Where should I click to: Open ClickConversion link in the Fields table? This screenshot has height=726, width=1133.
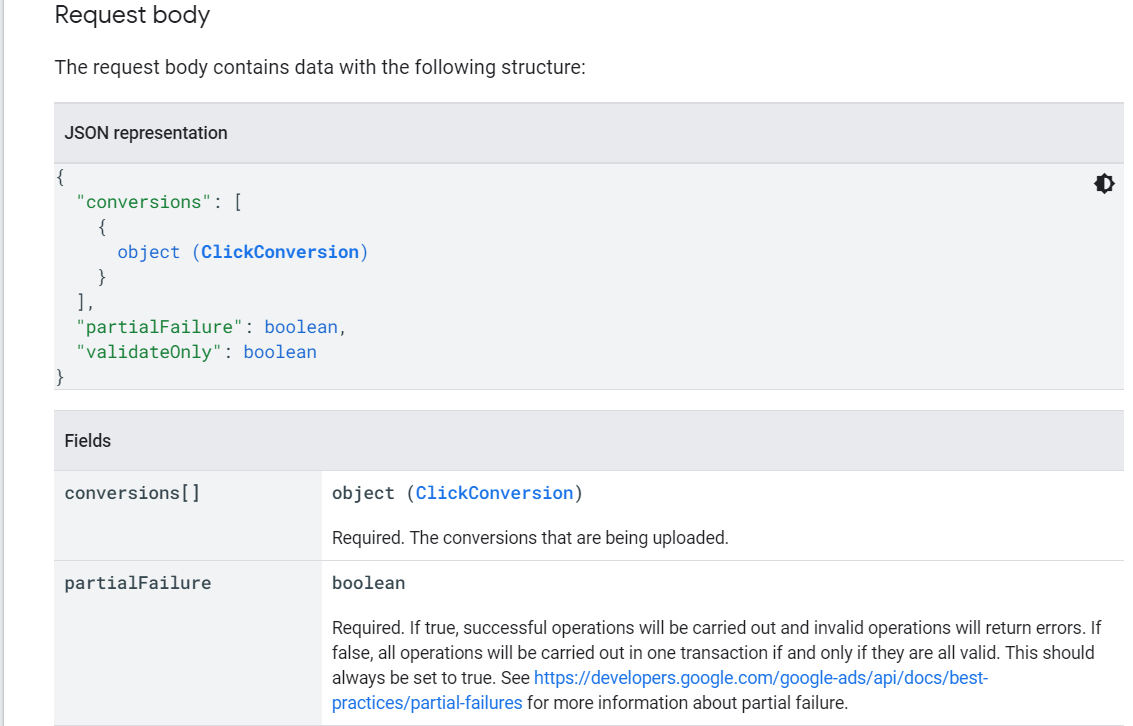pyautogui.click(x=494, y=493)
